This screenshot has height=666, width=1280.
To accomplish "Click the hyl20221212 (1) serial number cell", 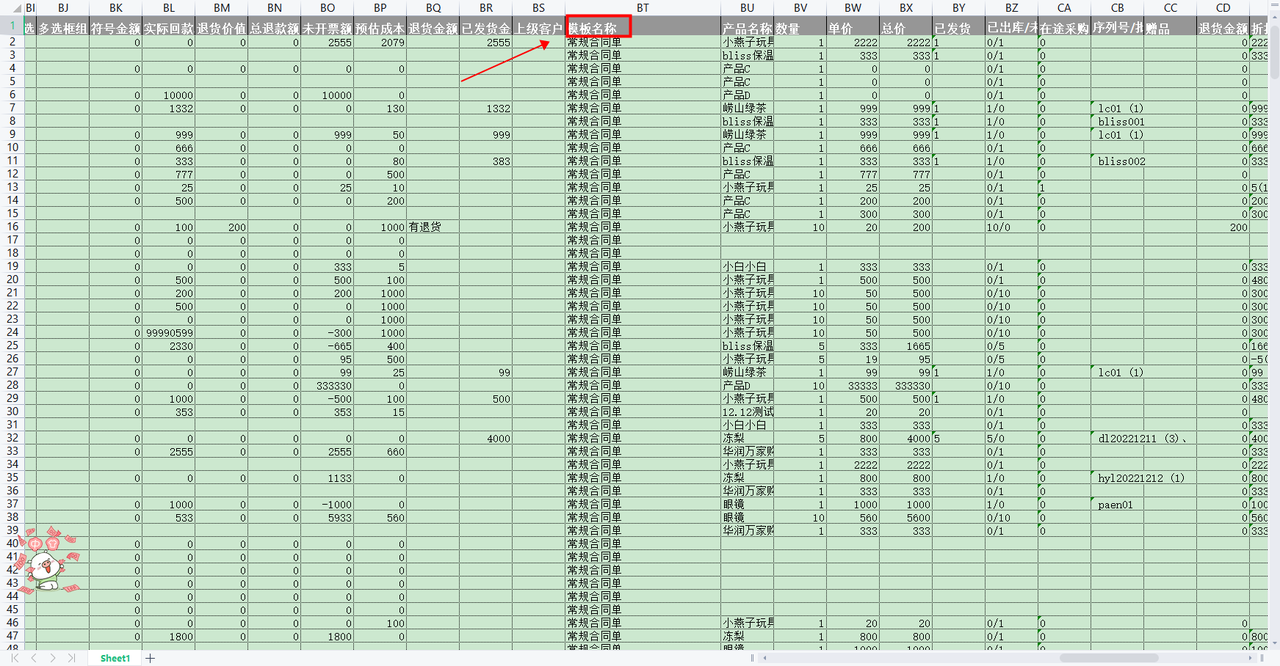I will coord(1117,477).
